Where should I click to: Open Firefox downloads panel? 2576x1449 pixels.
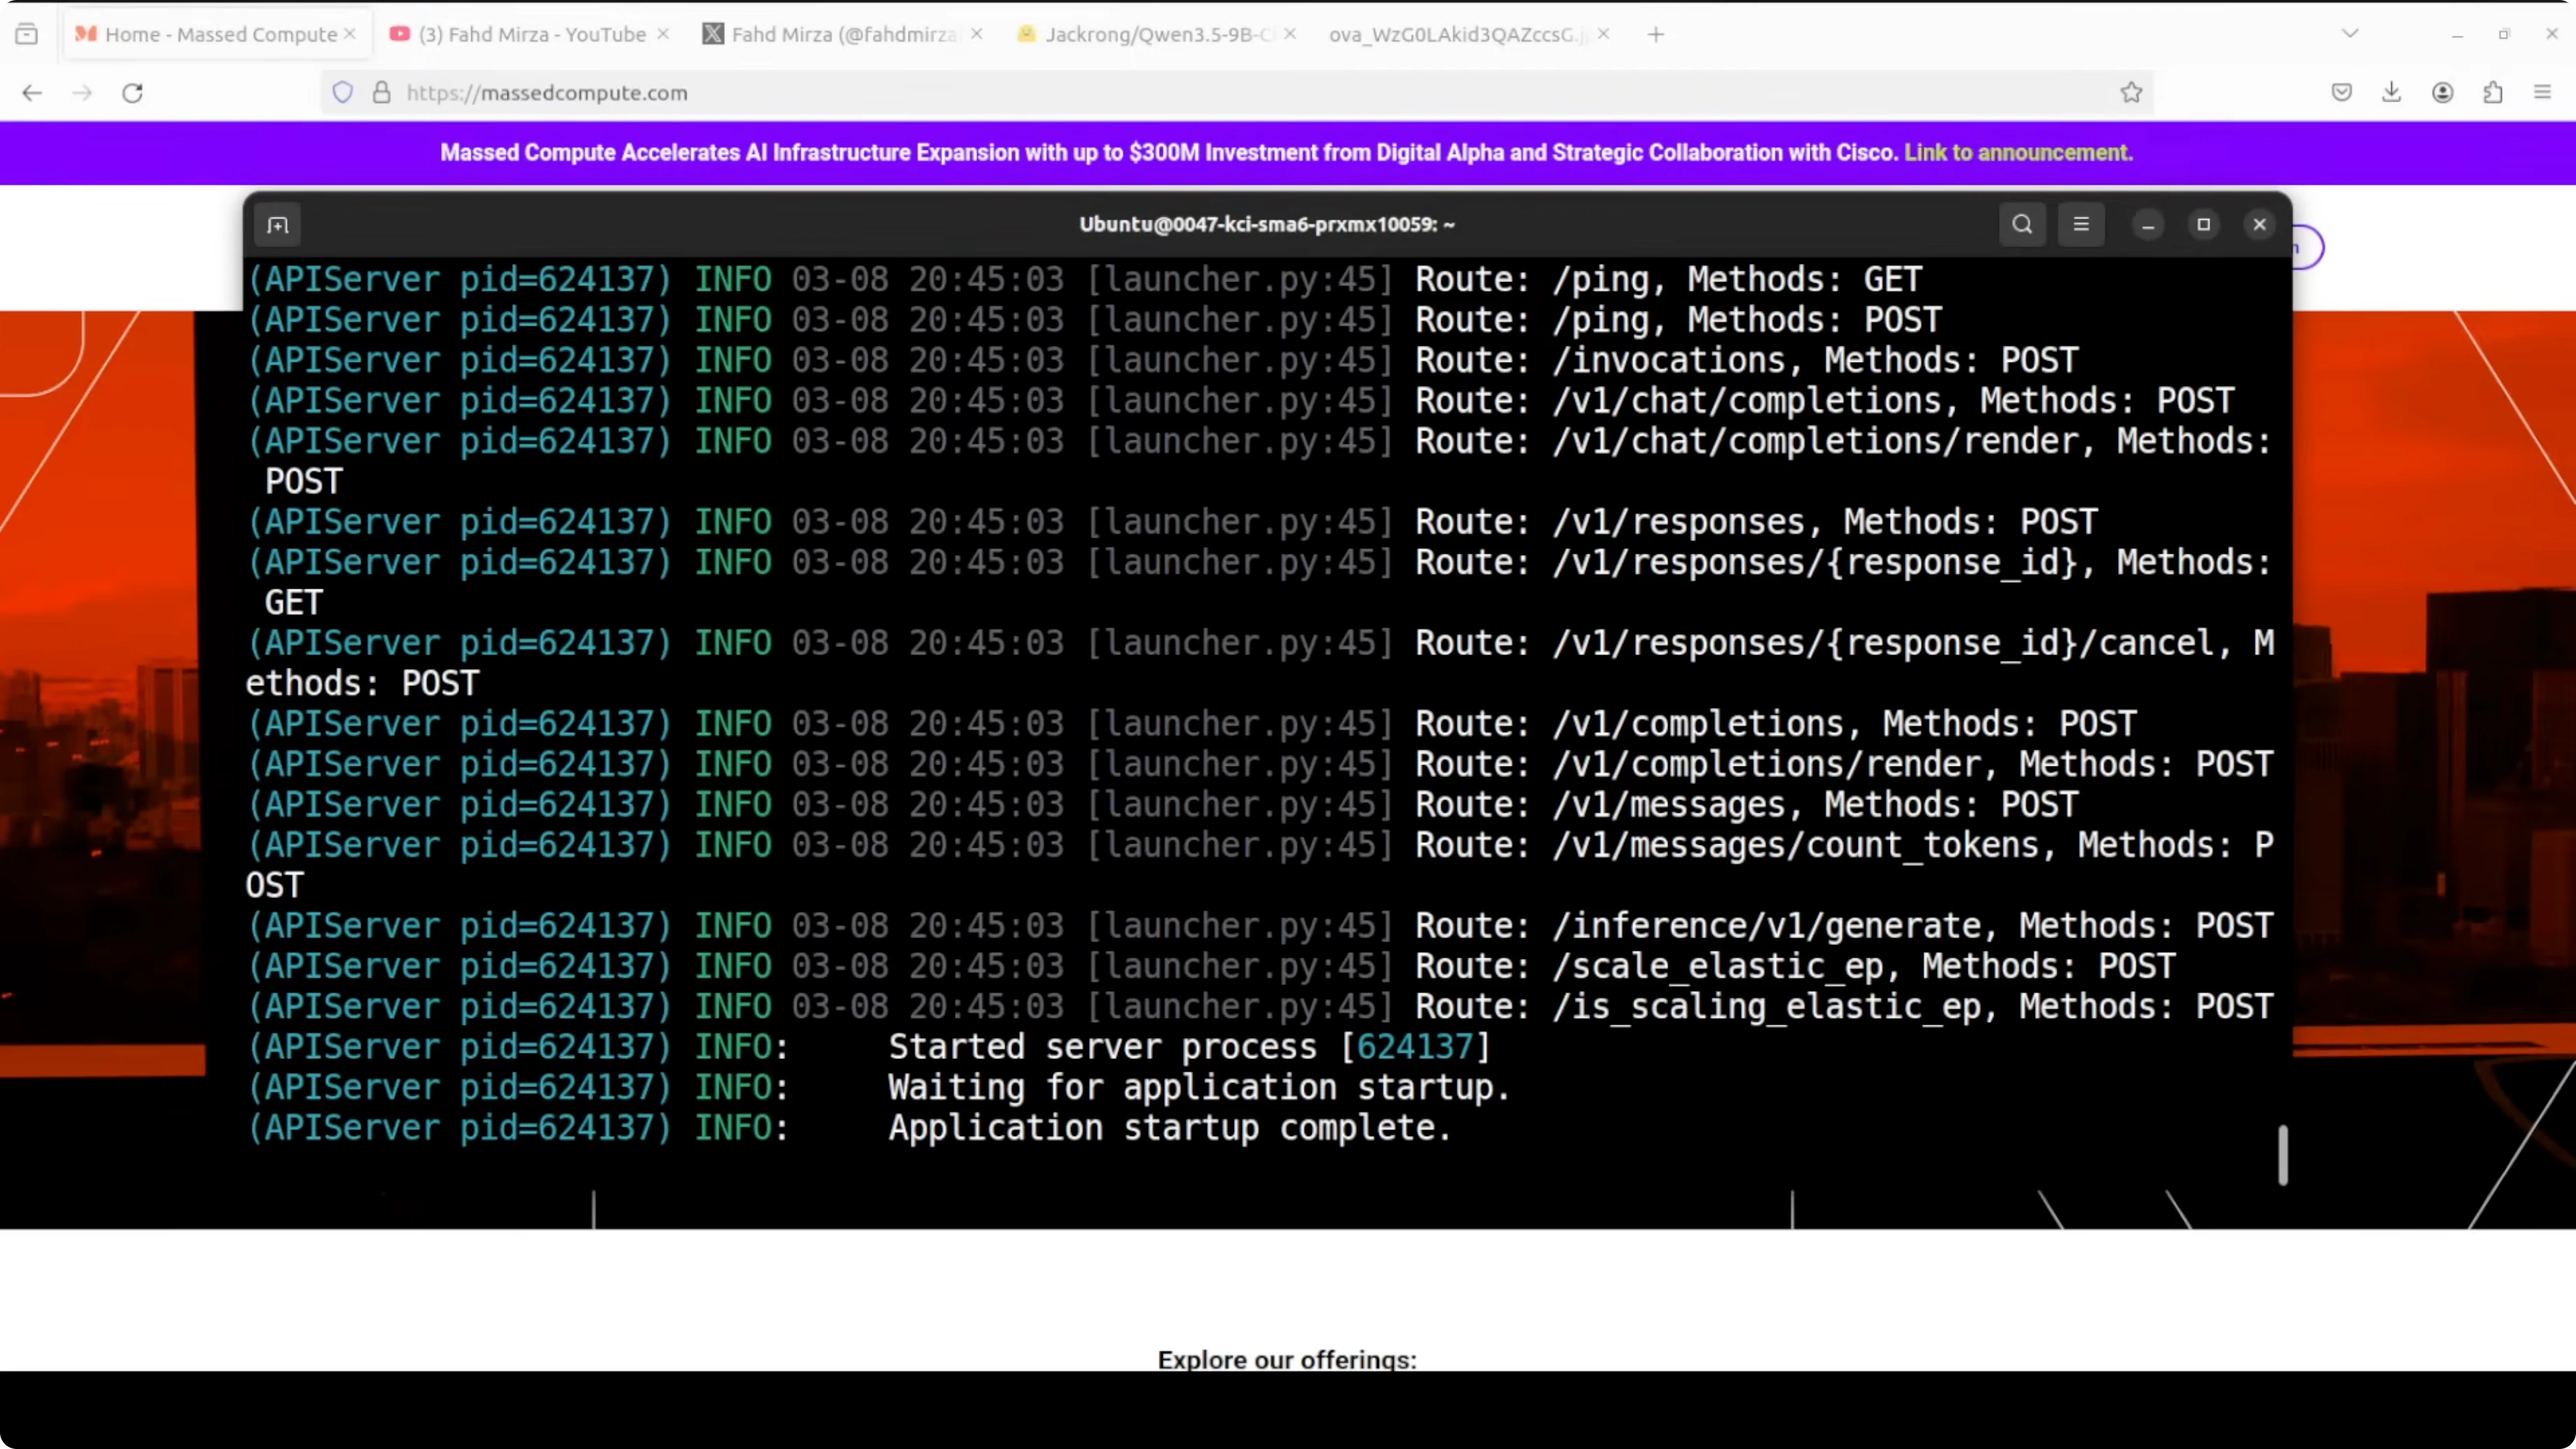tap(2391, 93)
